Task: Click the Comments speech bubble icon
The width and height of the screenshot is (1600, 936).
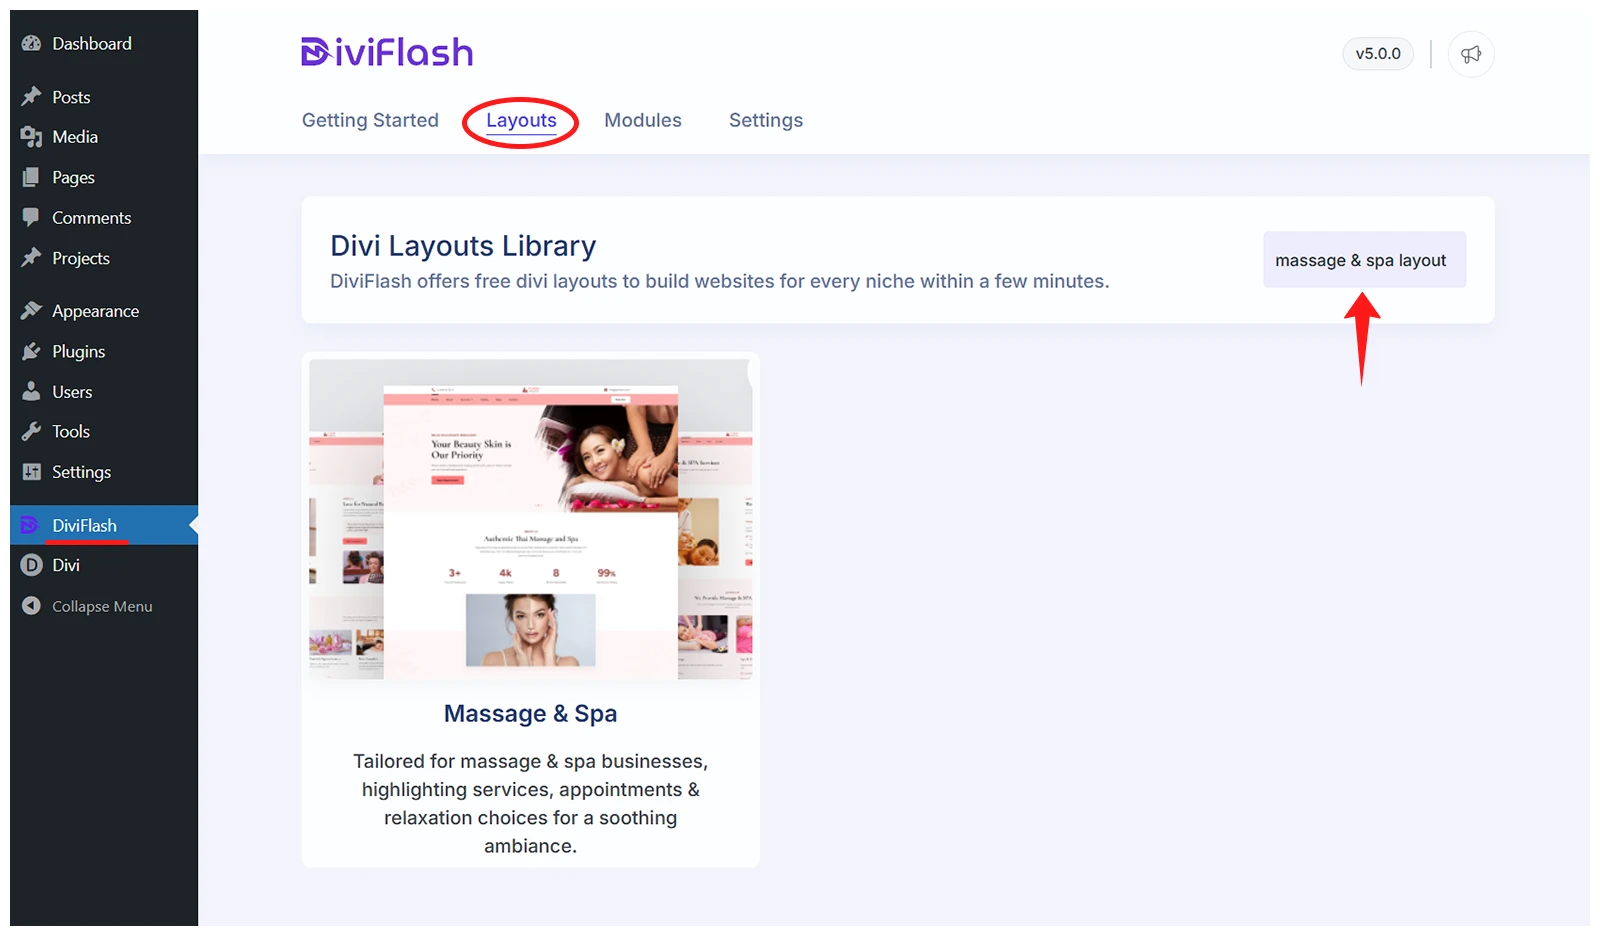Action: click(x=32, y=217)
